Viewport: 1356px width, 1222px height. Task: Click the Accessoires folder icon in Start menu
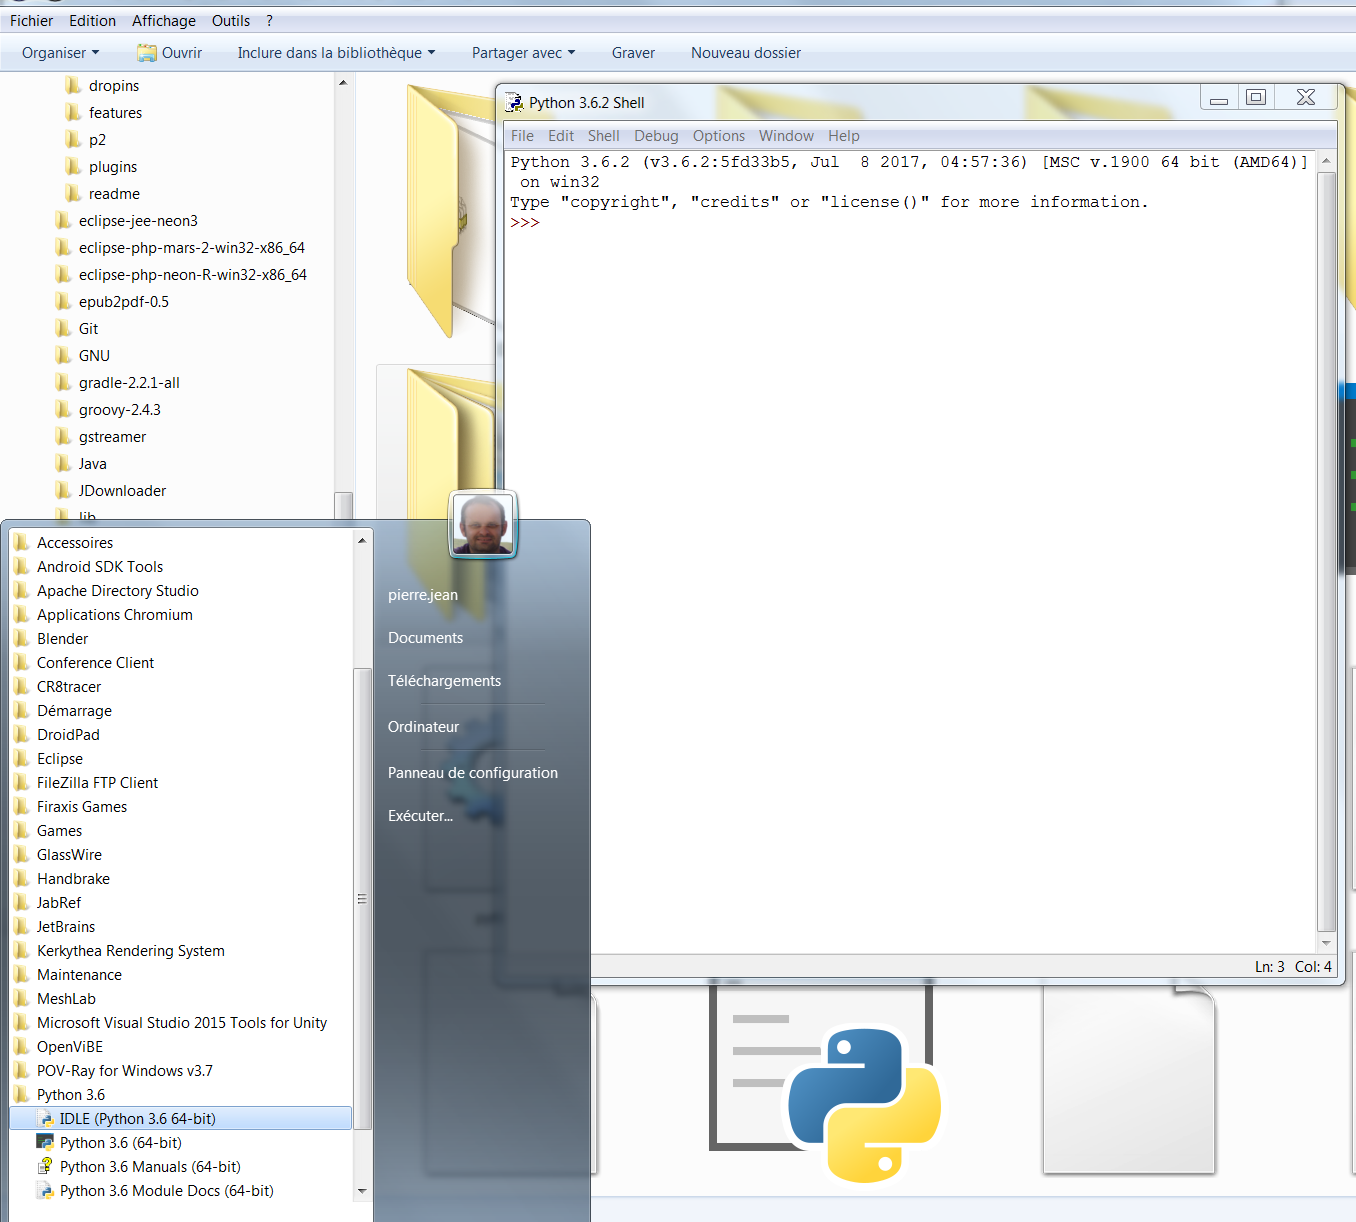coord(22,542)
